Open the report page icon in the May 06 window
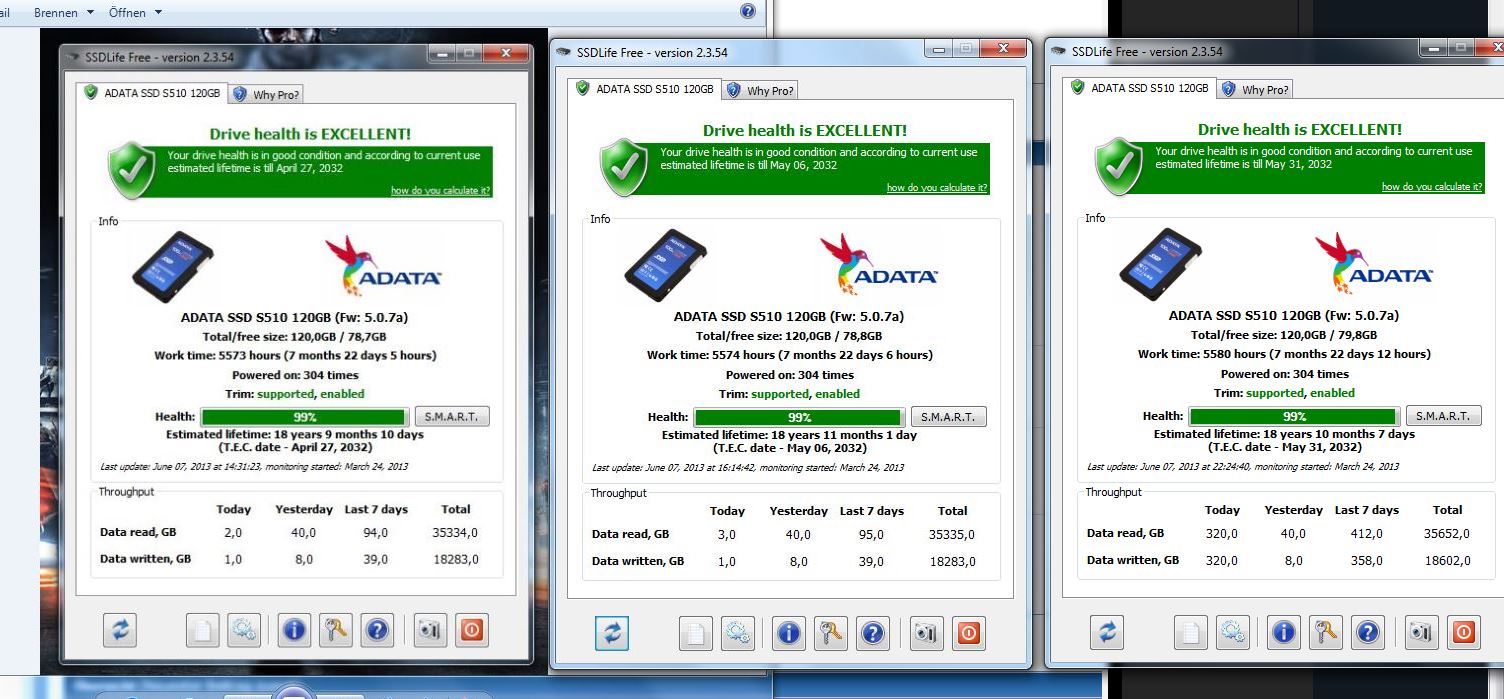The width and height of the screenshot is (1504, 699). [697, 633]
